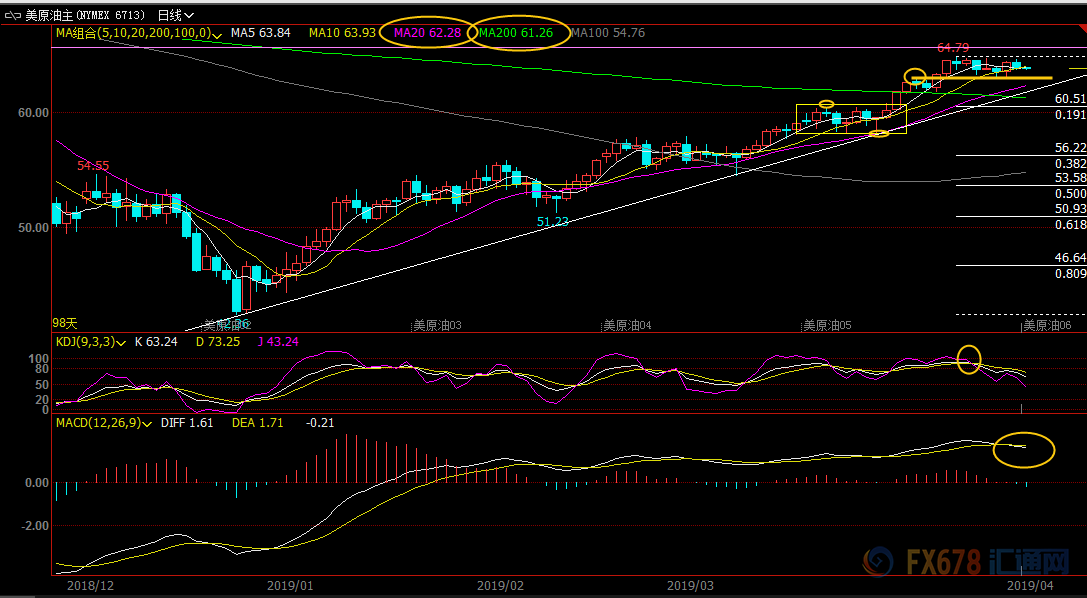Click the chart link icon beside 美原油主
1087x598 pixels.
tap(13, 15)
